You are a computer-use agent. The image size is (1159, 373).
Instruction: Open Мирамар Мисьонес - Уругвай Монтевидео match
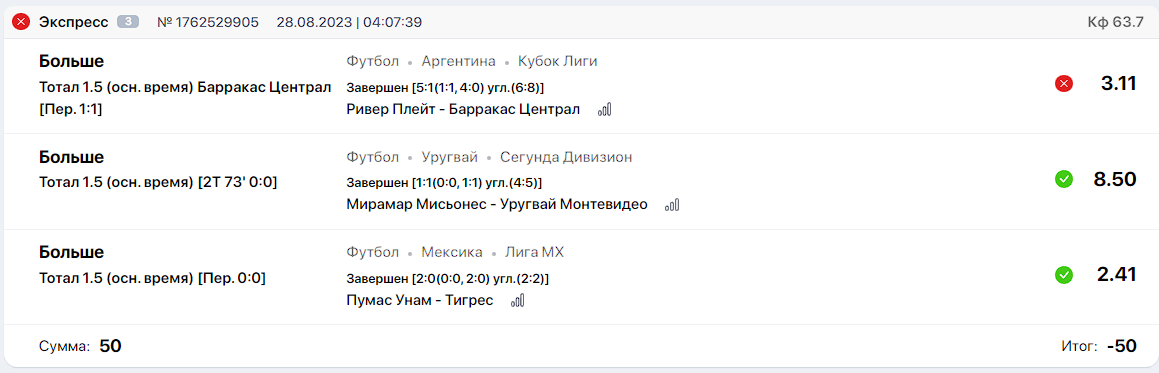(x=497, y=205)
